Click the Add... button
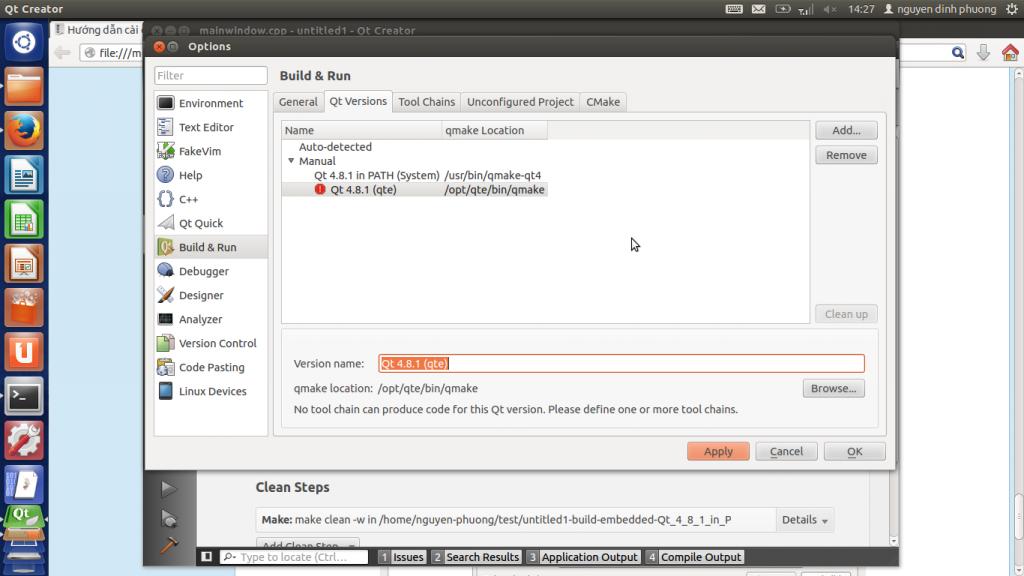The image size is (1024, 576). [x=846, y=130]
